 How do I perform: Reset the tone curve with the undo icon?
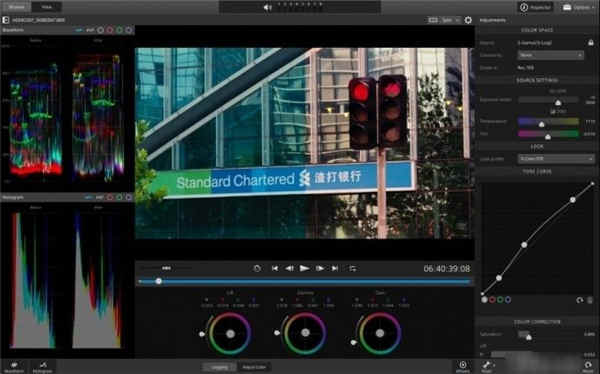point(580,300)
